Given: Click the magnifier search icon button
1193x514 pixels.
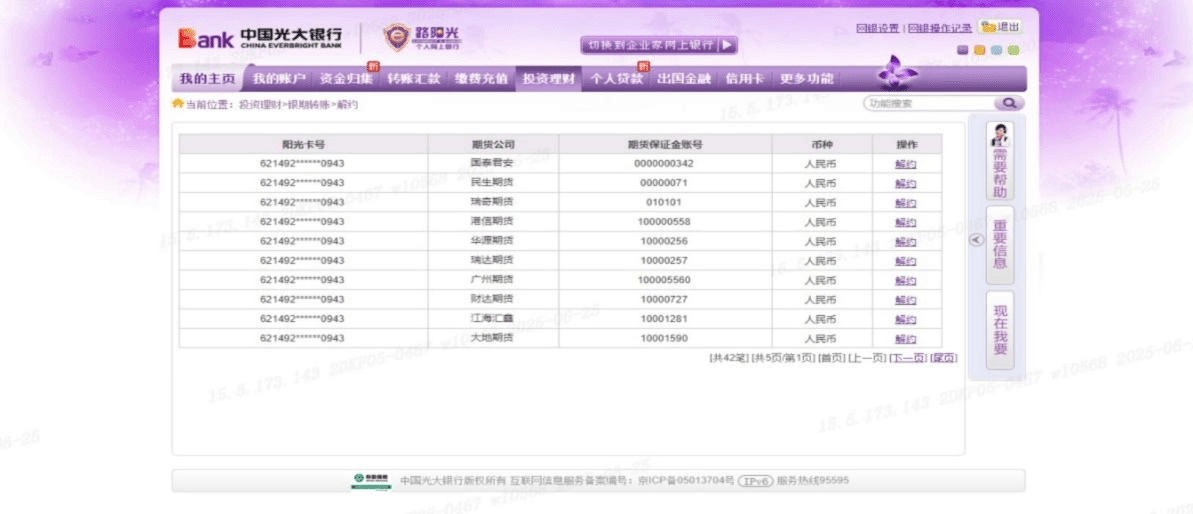Looking at the screenshot, I should (x=1009, y=103).
